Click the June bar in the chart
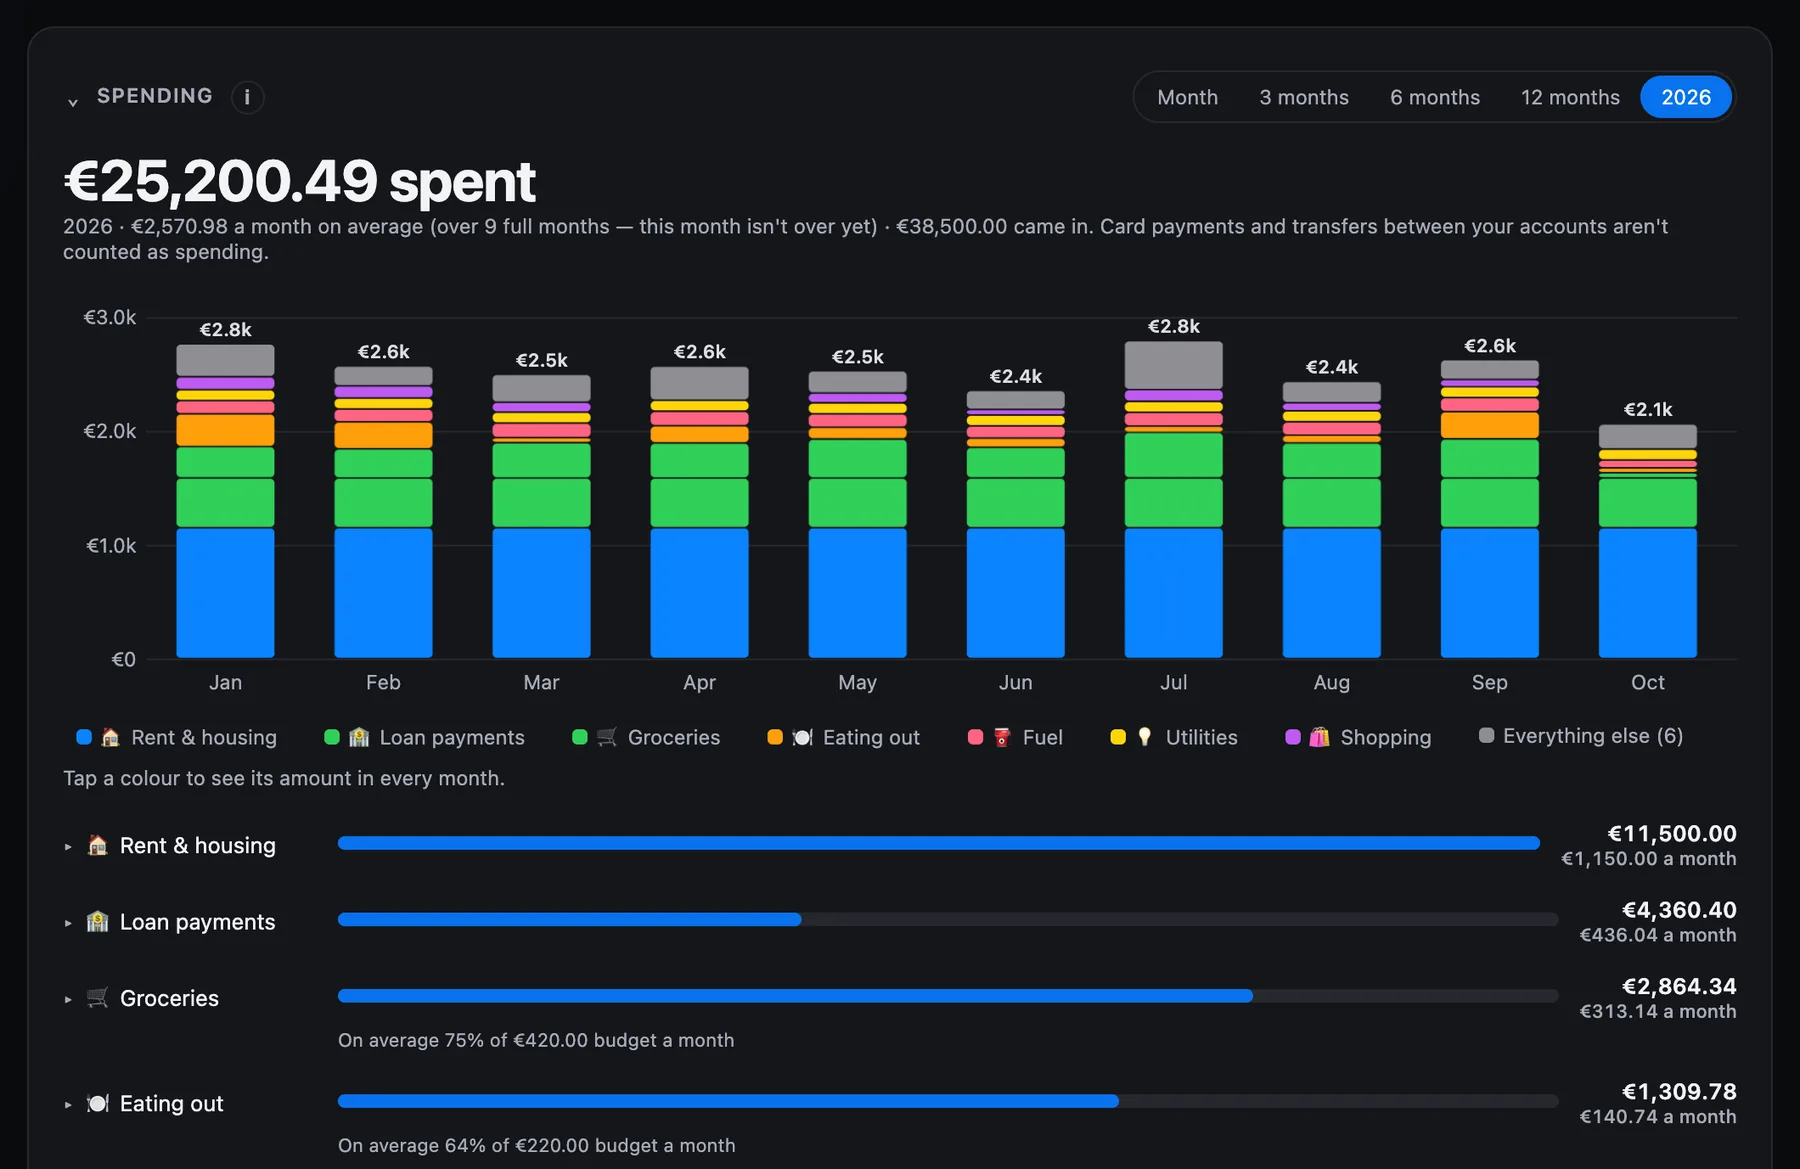Screen dimensions: 1800x1169 (1015, 524)
